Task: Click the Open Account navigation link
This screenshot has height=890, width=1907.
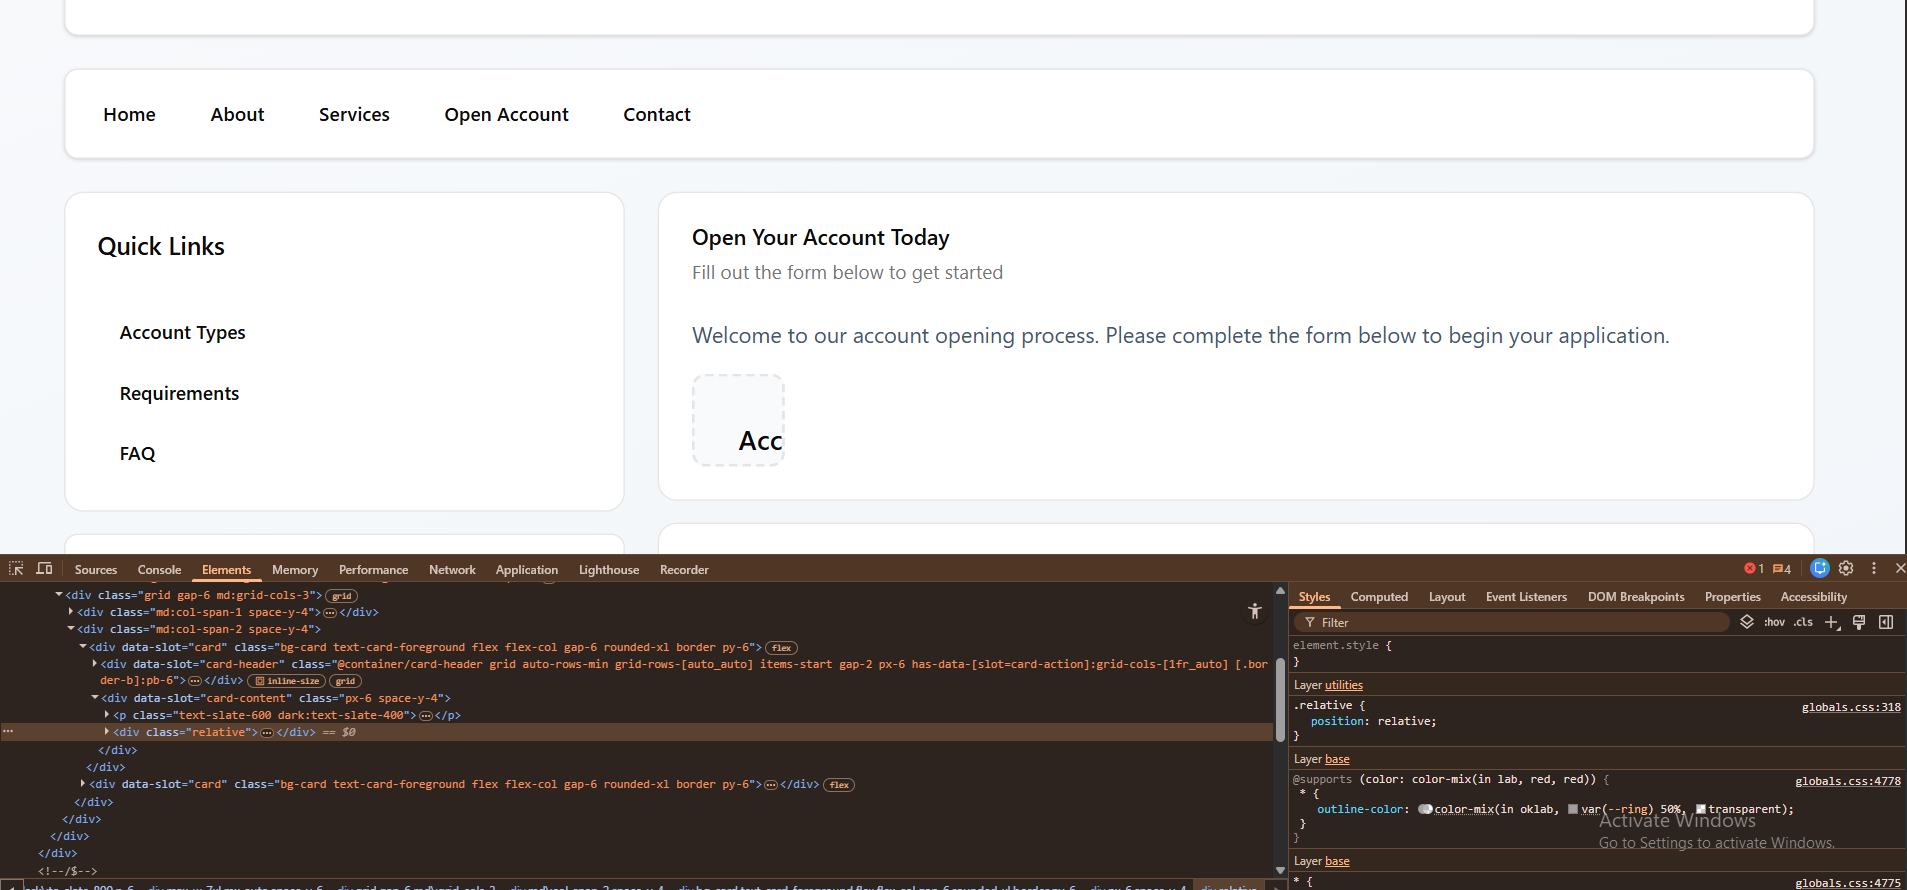Action: (506, 115)
